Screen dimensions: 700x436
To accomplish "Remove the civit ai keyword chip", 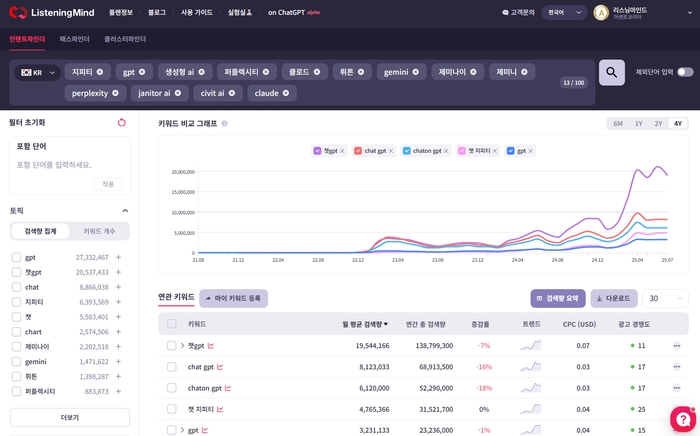I will [x=232, y=93].
